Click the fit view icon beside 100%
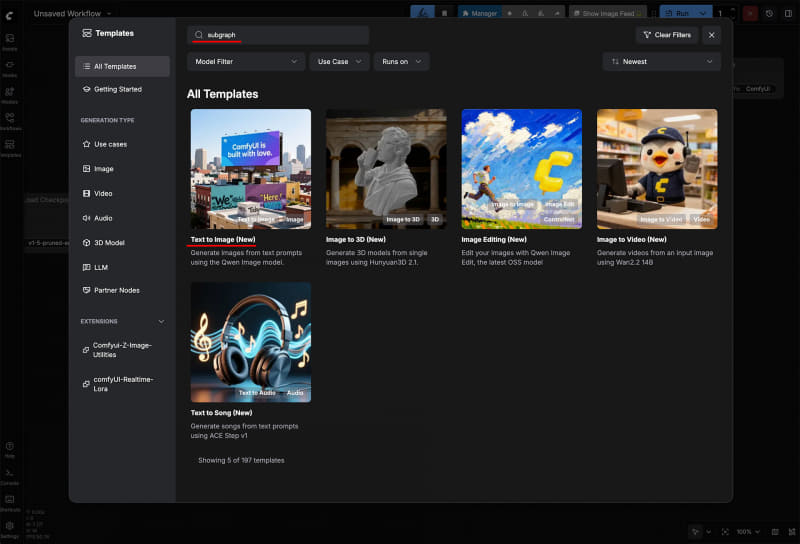800x544 pixels. pyautogui.click(x=725, y=532)
